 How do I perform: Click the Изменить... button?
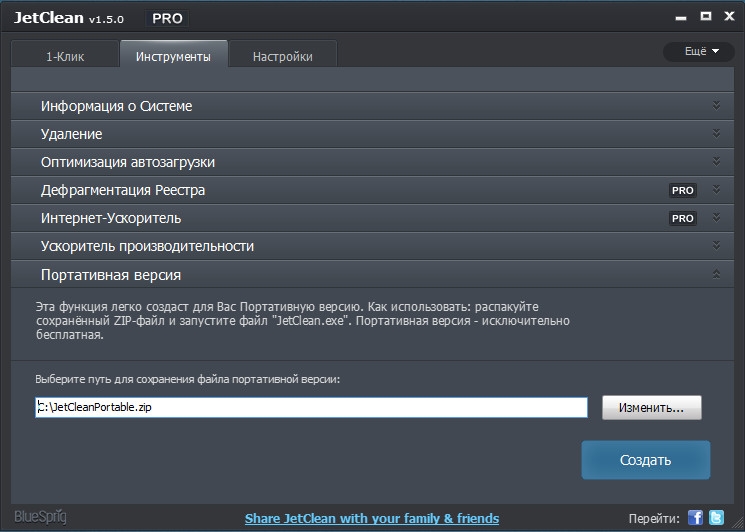pos(651,408)
